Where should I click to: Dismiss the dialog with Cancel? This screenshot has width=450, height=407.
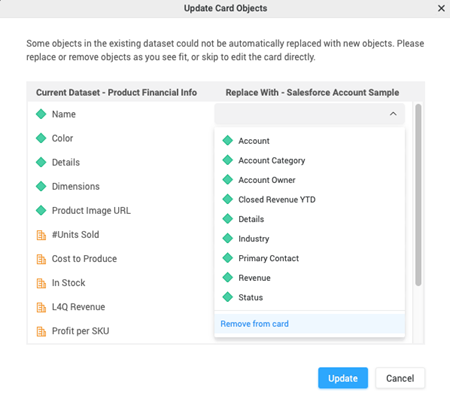pos(400,378)
